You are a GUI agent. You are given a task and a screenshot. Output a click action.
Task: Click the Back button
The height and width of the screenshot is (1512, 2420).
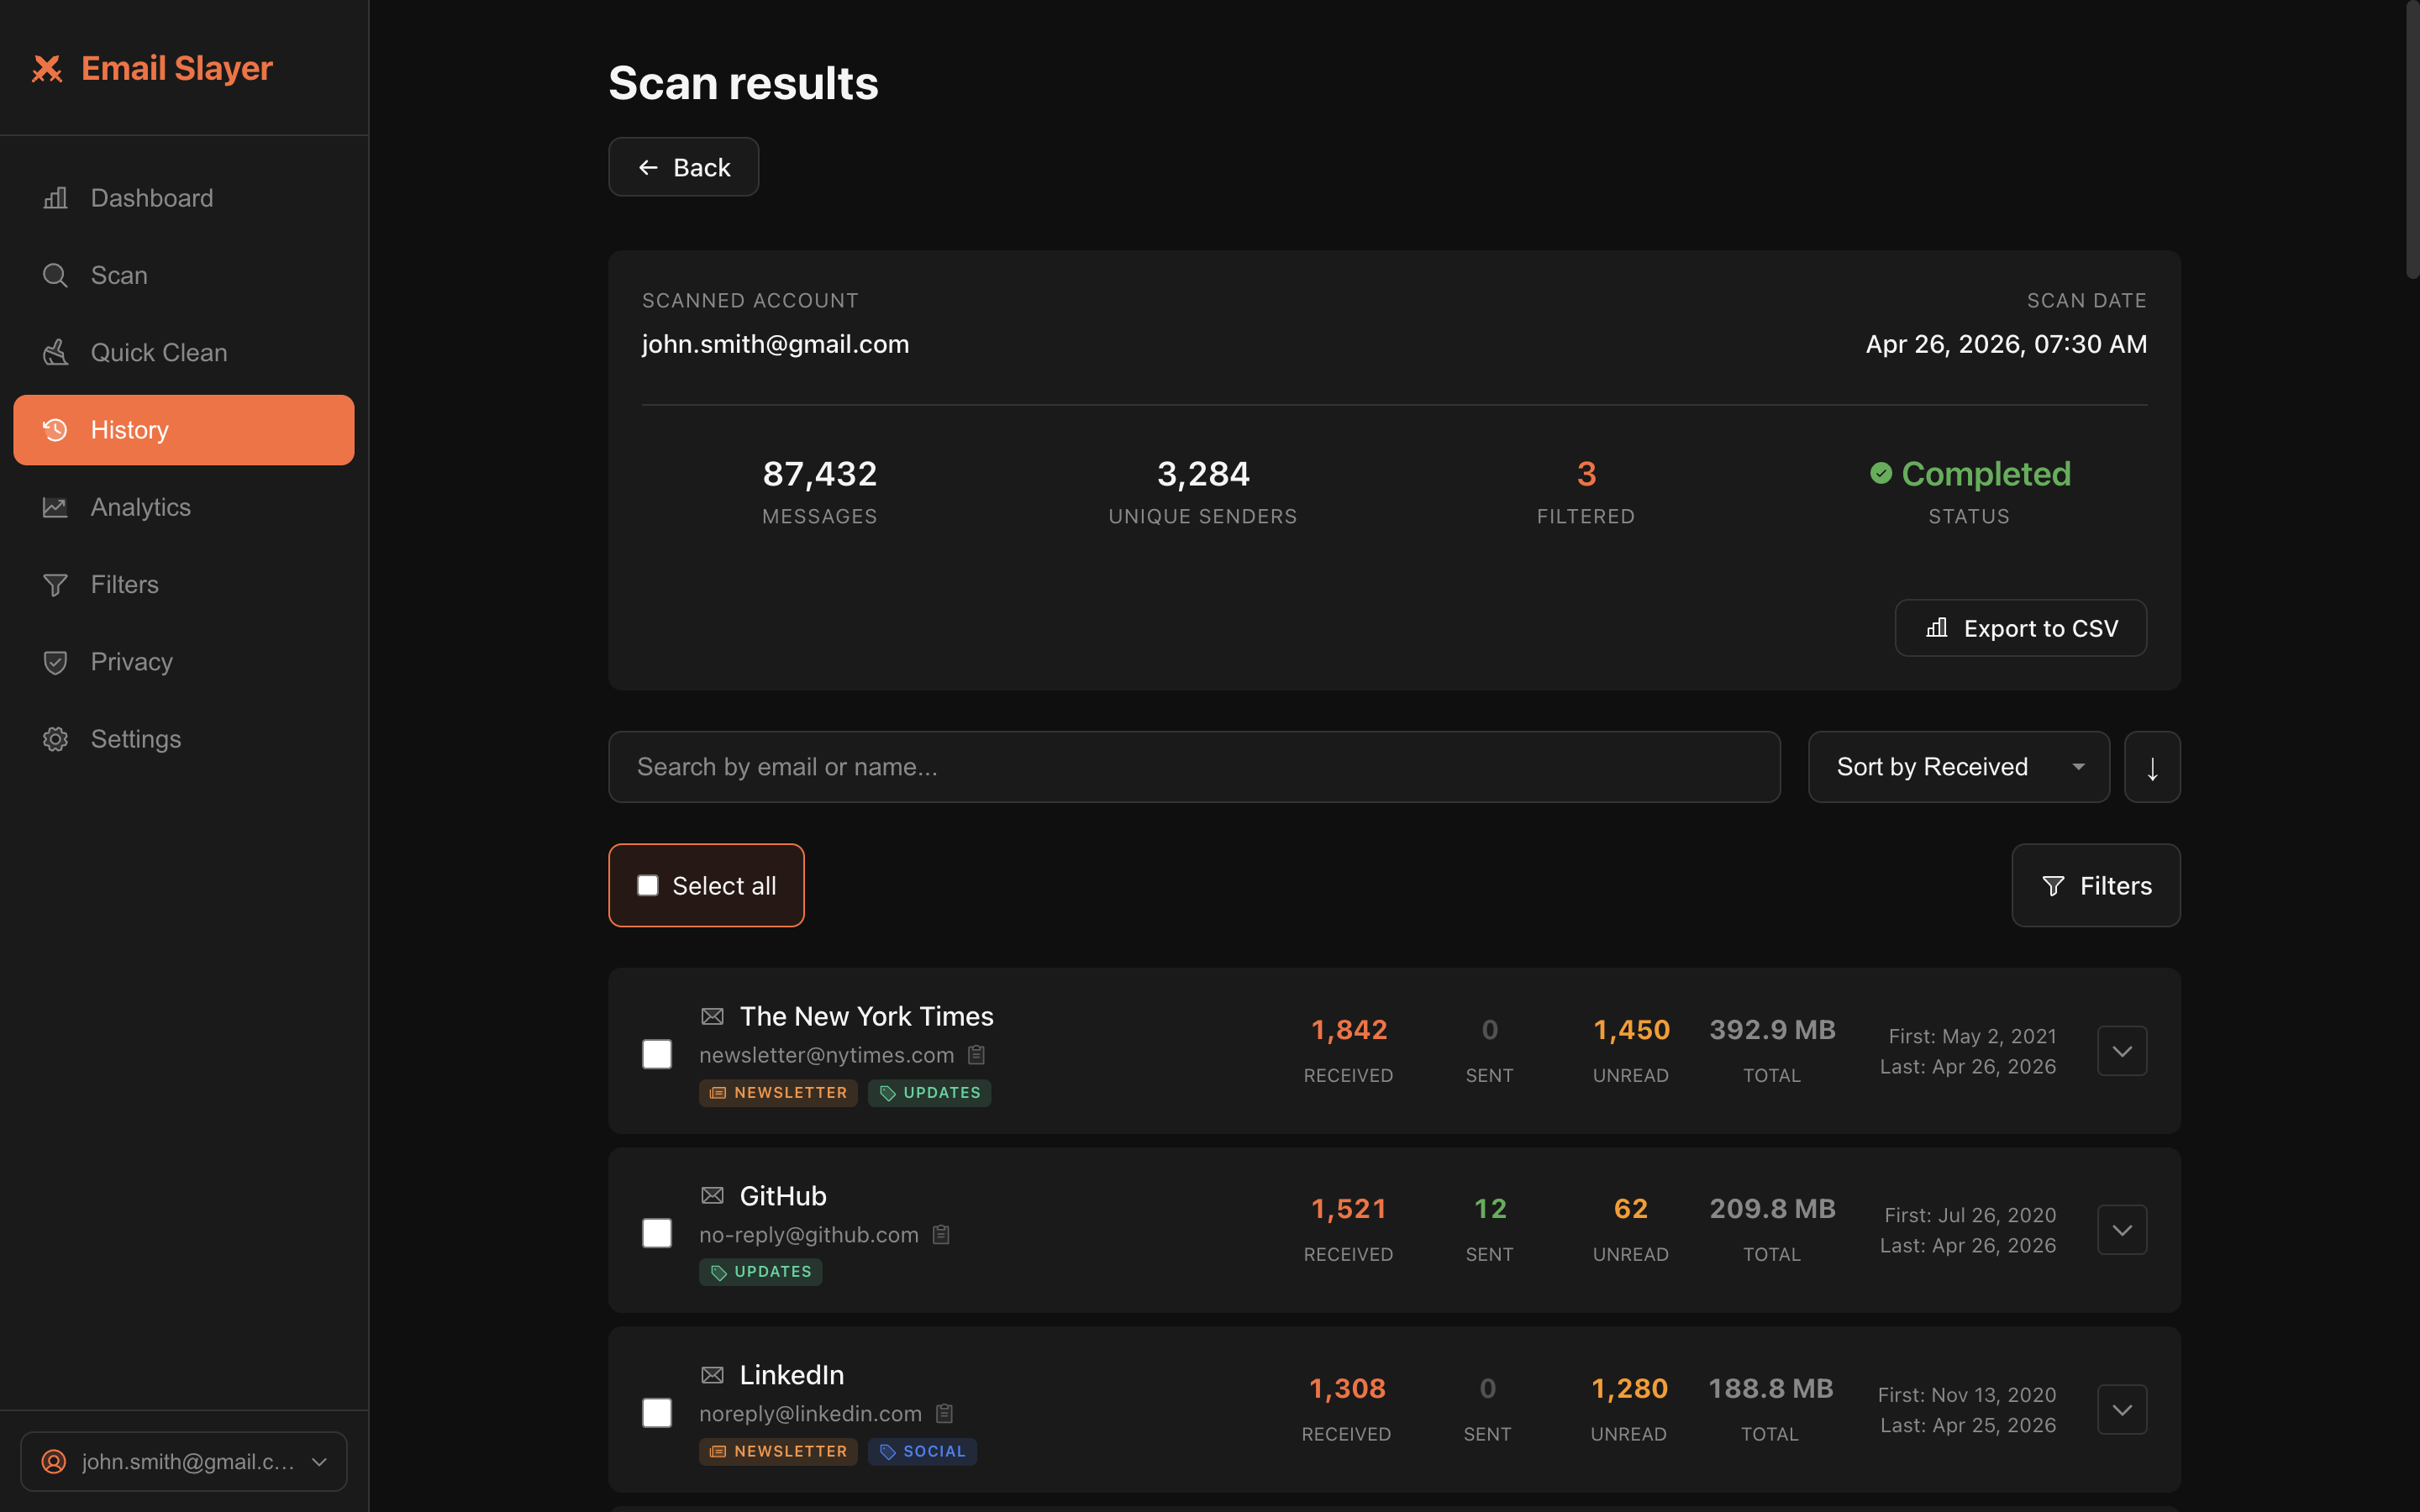click(x=684, y=167)
